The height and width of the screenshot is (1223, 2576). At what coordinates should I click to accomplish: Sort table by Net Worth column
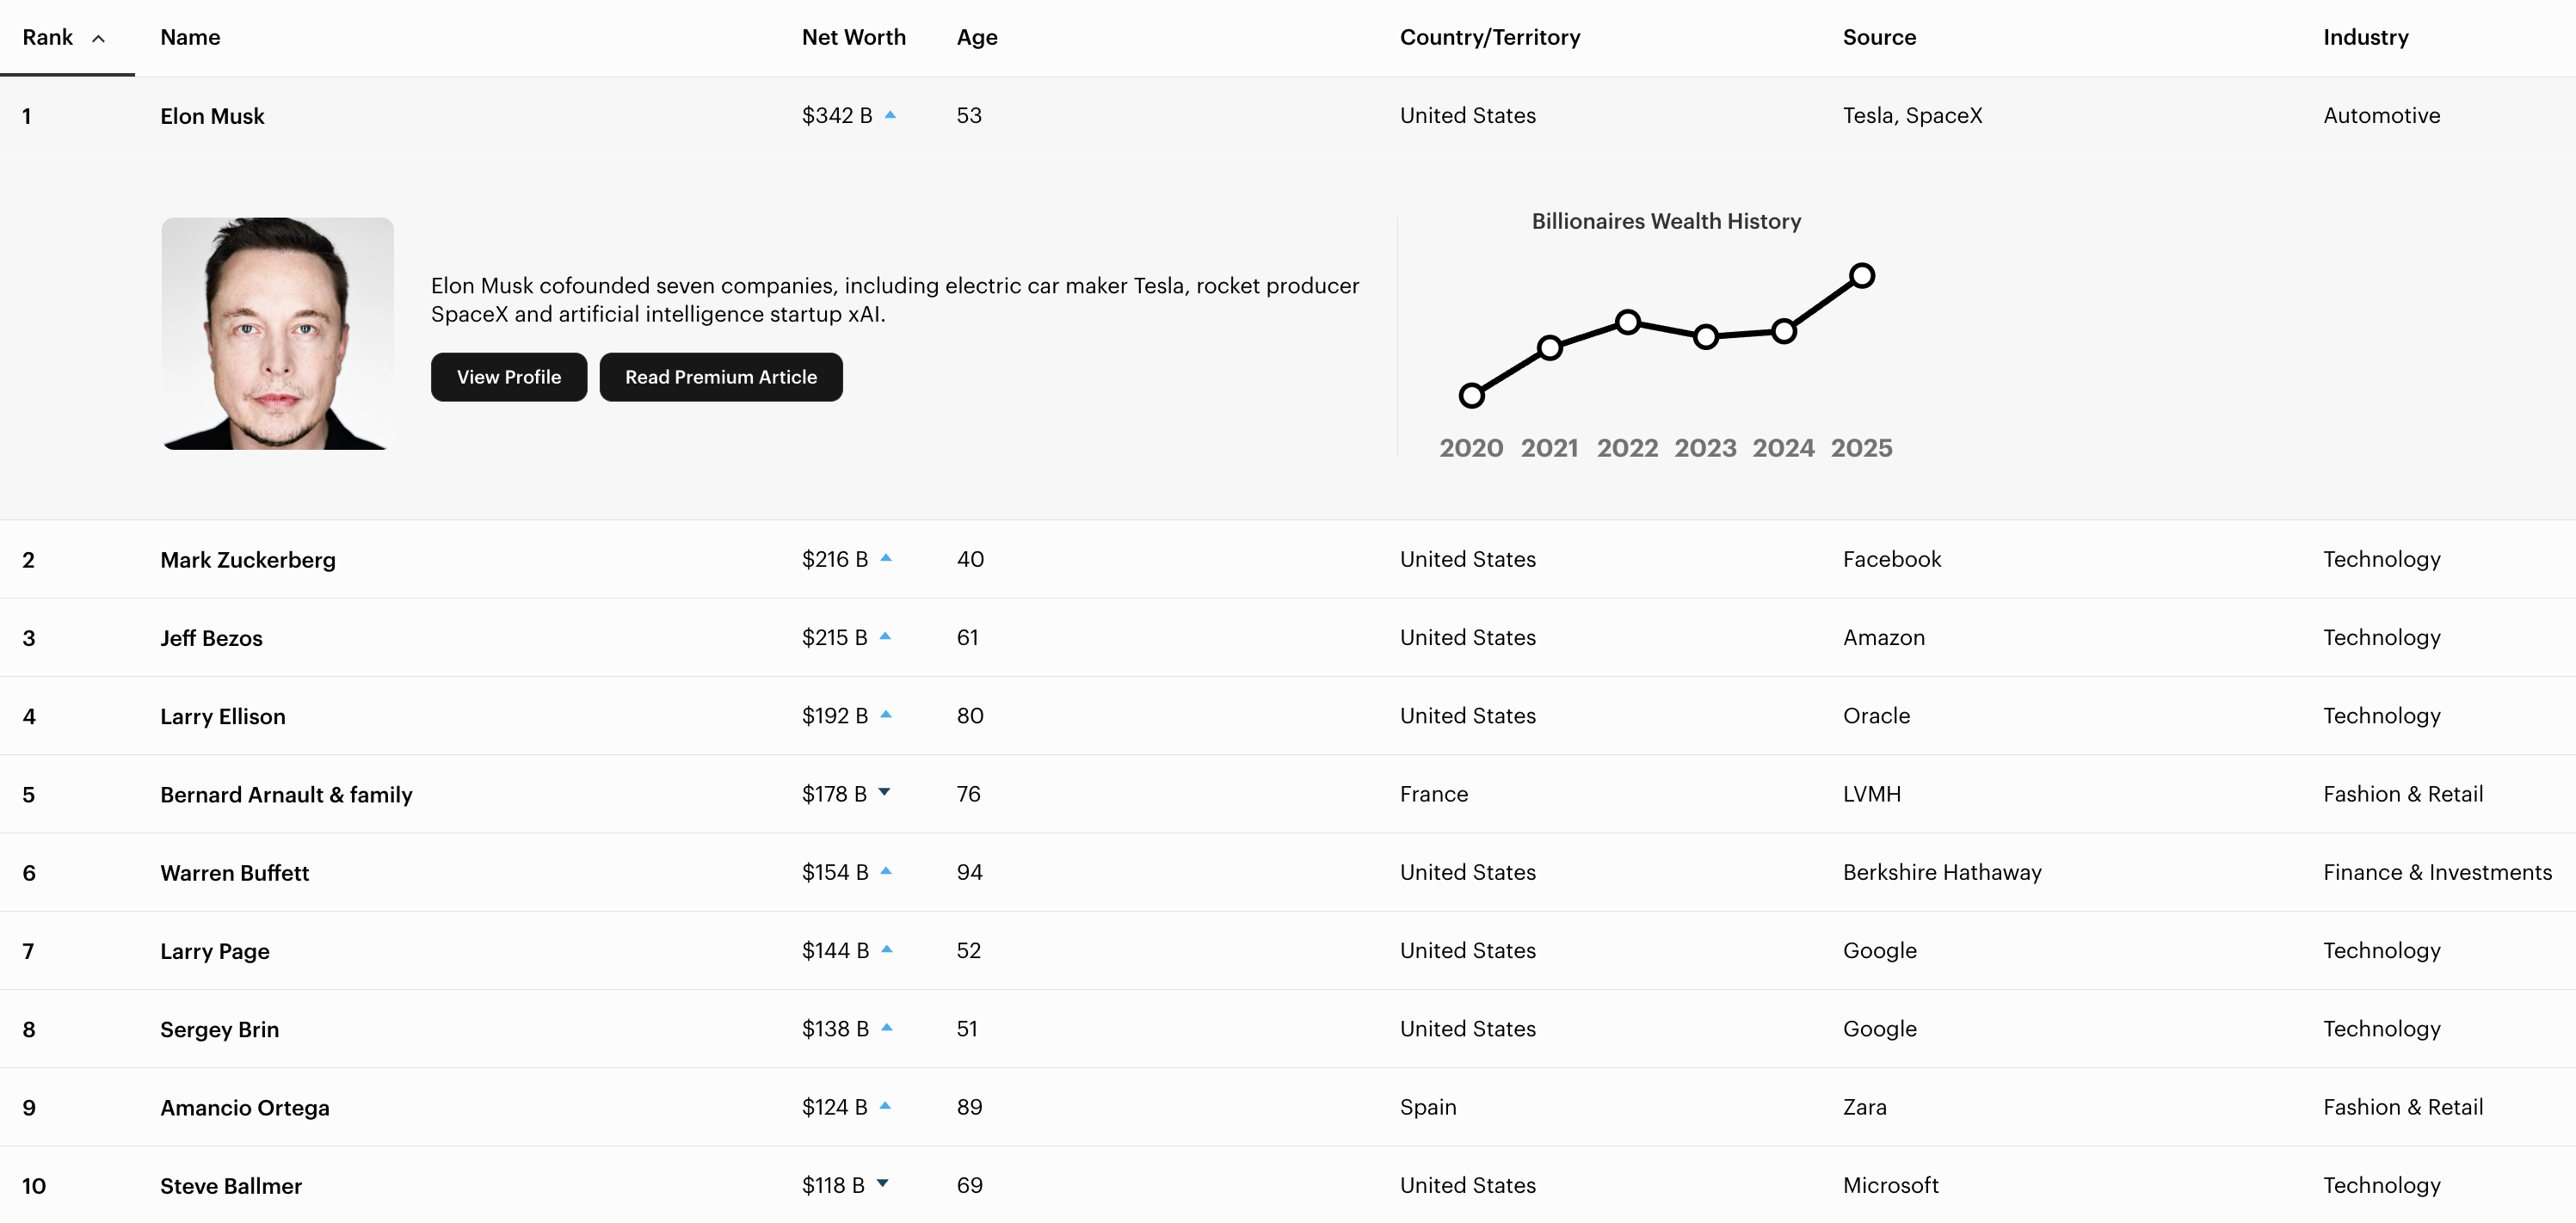[x=853, y=37]
